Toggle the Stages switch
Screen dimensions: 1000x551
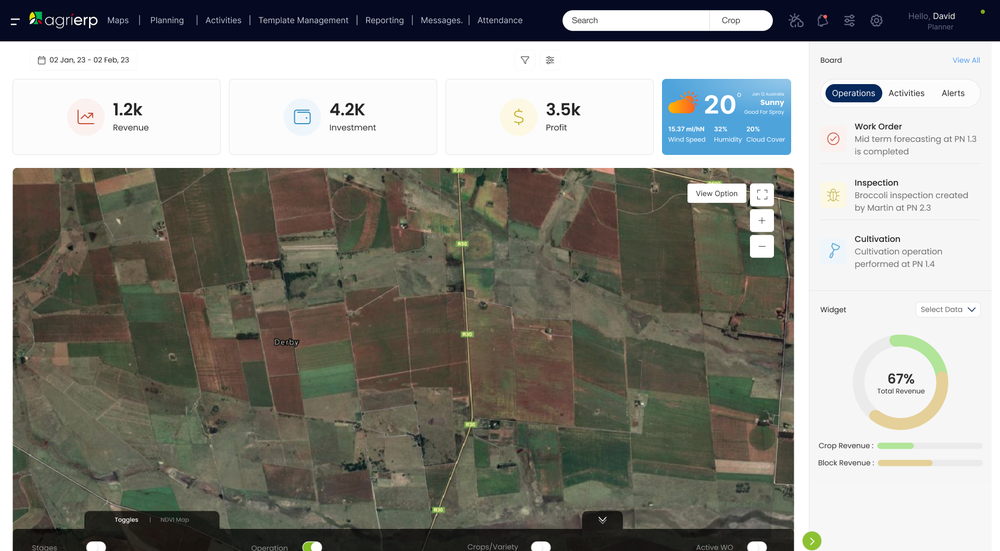click(96, 547)
